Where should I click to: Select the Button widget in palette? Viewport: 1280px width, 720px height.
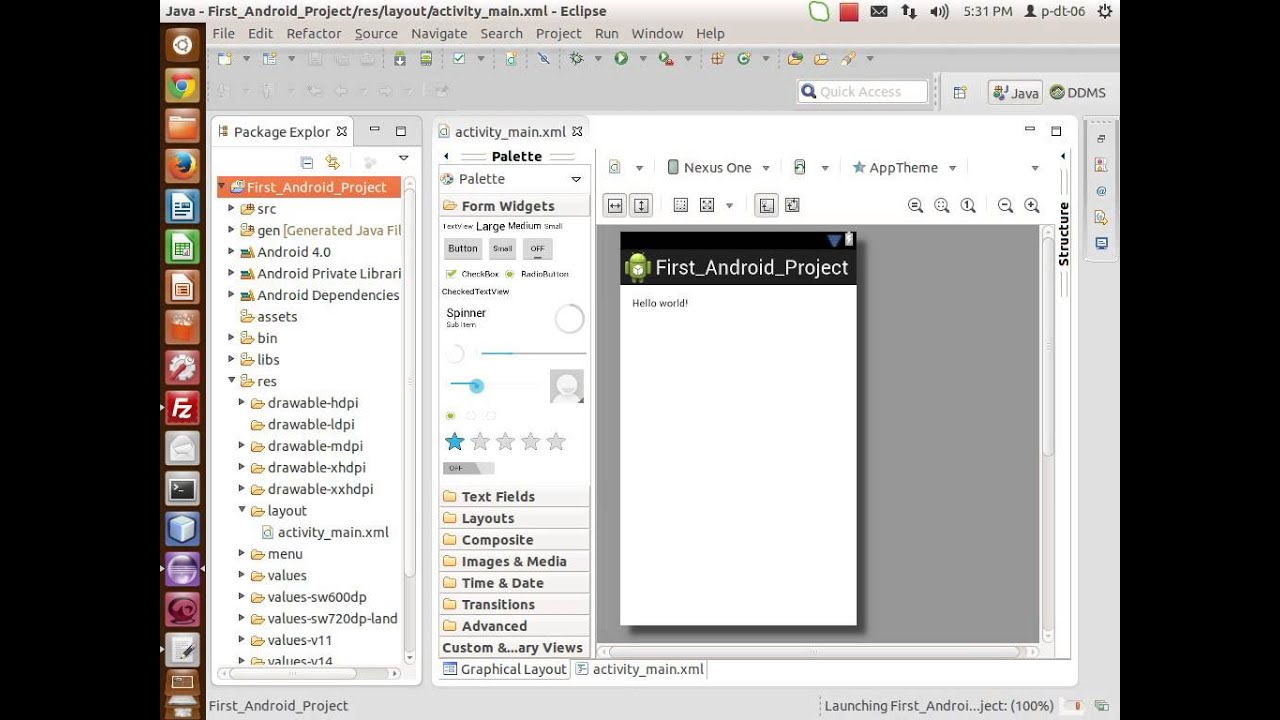pyautogui.click(x=463, y=249)
